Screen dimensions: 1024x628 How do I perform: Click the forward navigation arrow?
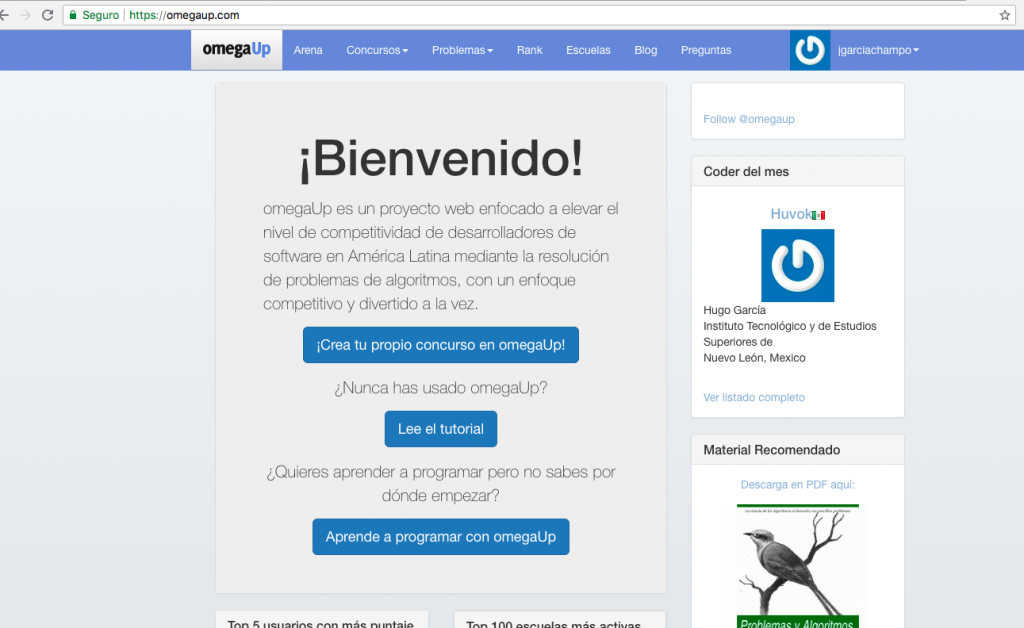click(25, 15)
